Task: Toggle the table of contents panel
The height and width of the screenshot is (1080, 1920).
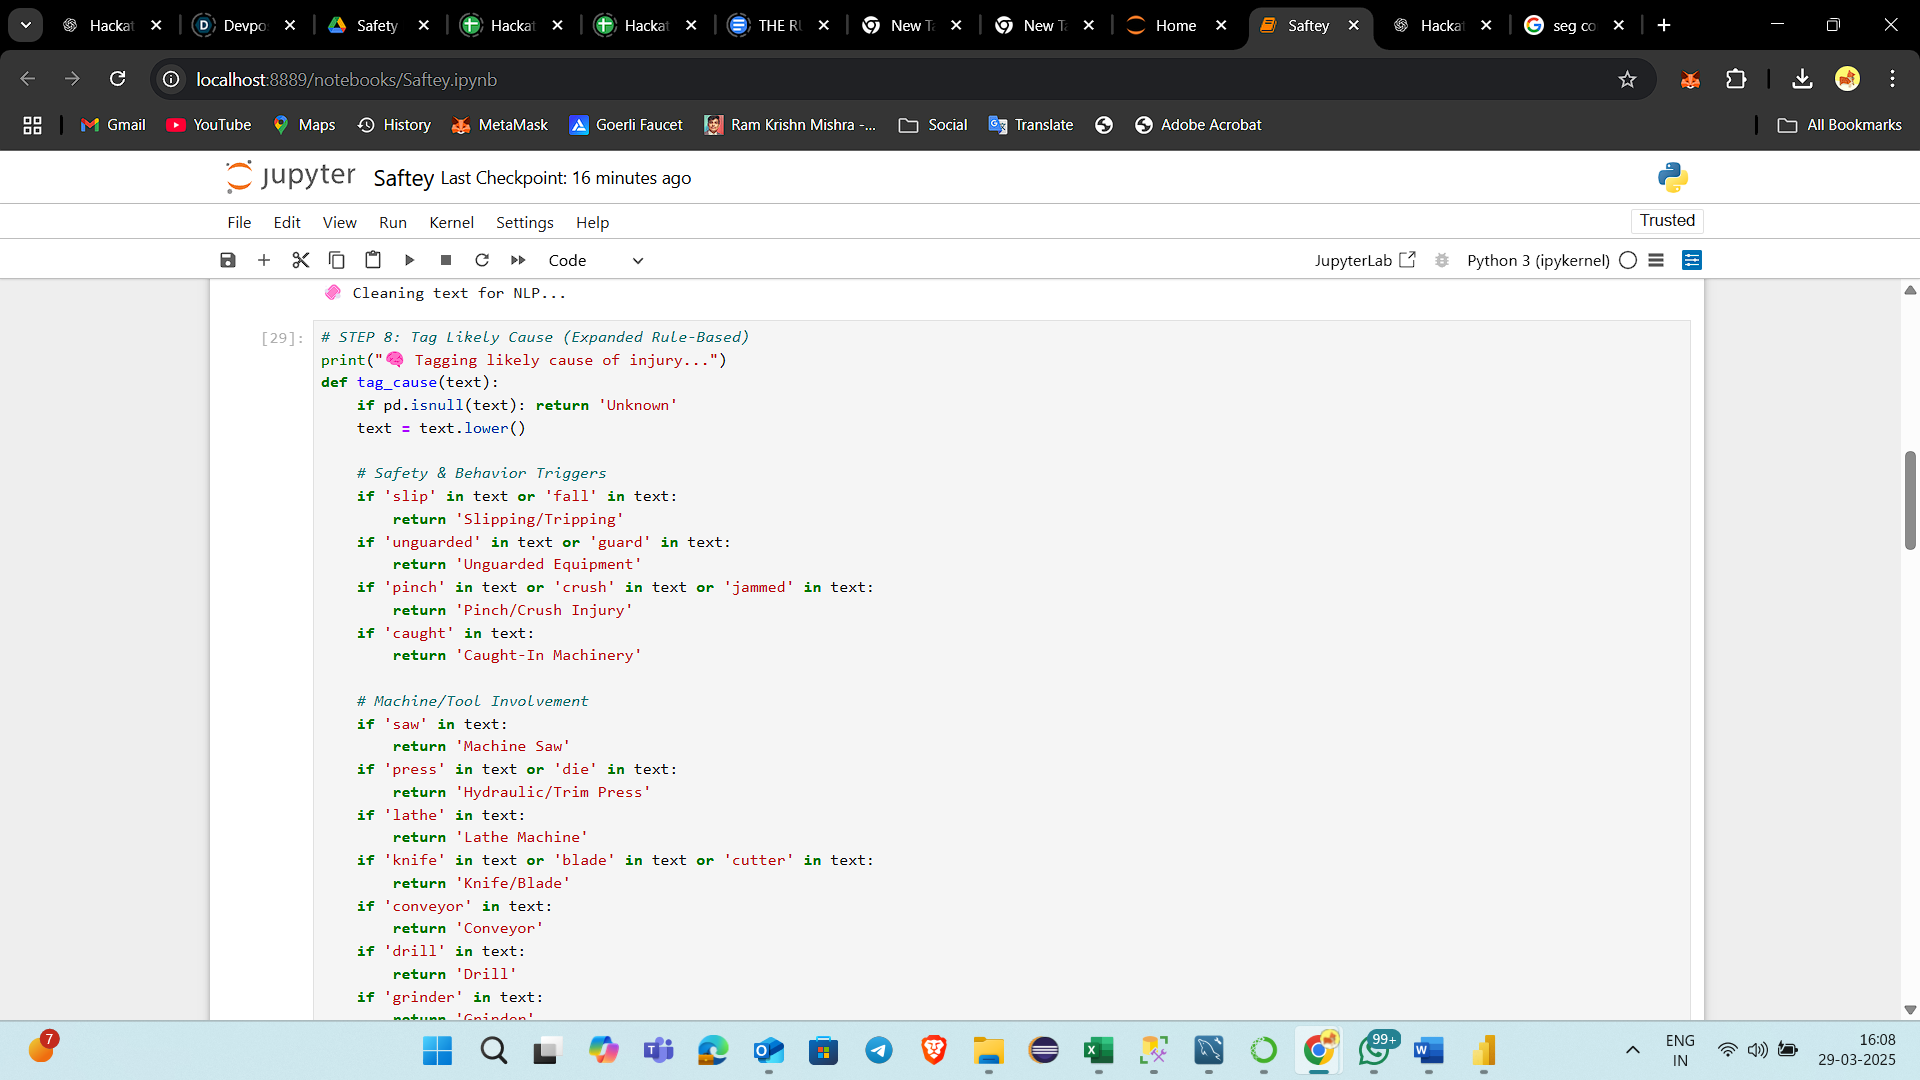Action: [x=1656, y=260]
